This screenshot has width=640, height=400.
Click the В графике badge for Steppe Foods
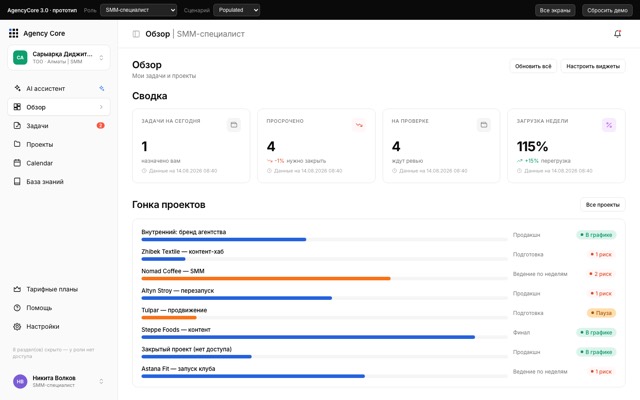pyautogui.click(x=596, y=333)
